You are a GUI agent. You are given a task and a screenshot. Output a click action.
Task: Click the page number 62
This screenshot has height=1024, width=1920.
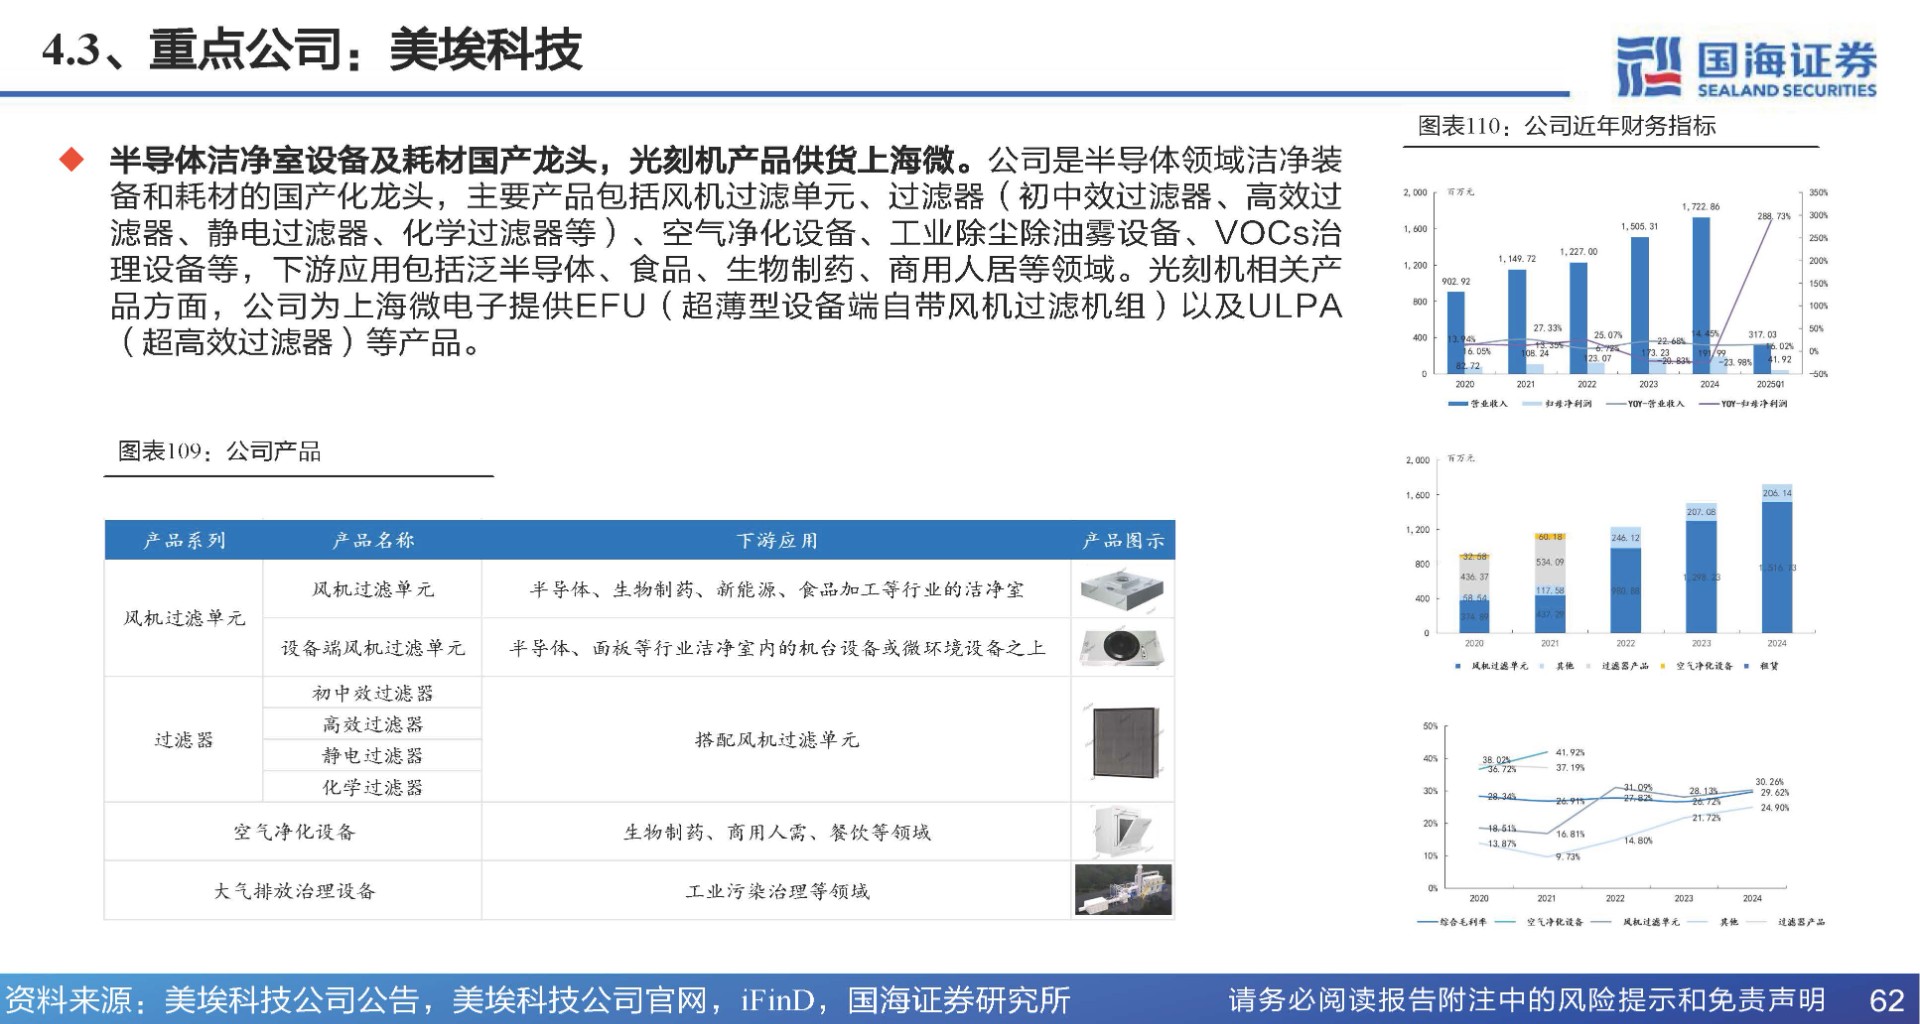point(1886,1000)
